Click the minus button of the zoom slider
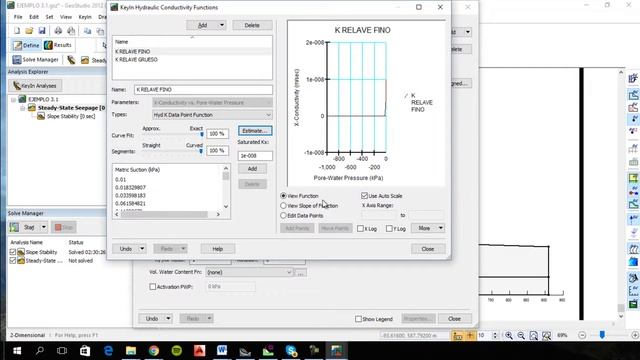 click(582, 335)
